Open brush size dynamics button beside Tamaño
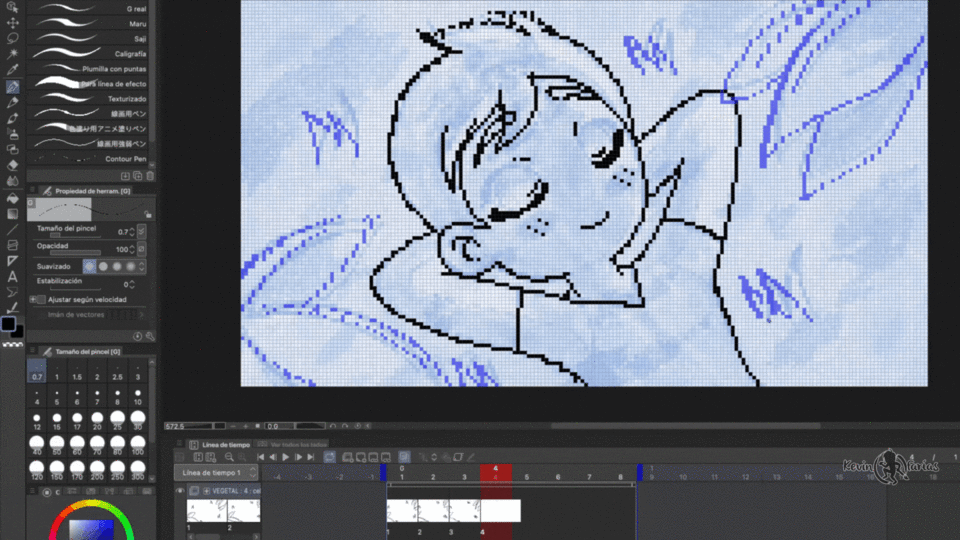Viewport: 960px width, 540px height. [142, 231]
